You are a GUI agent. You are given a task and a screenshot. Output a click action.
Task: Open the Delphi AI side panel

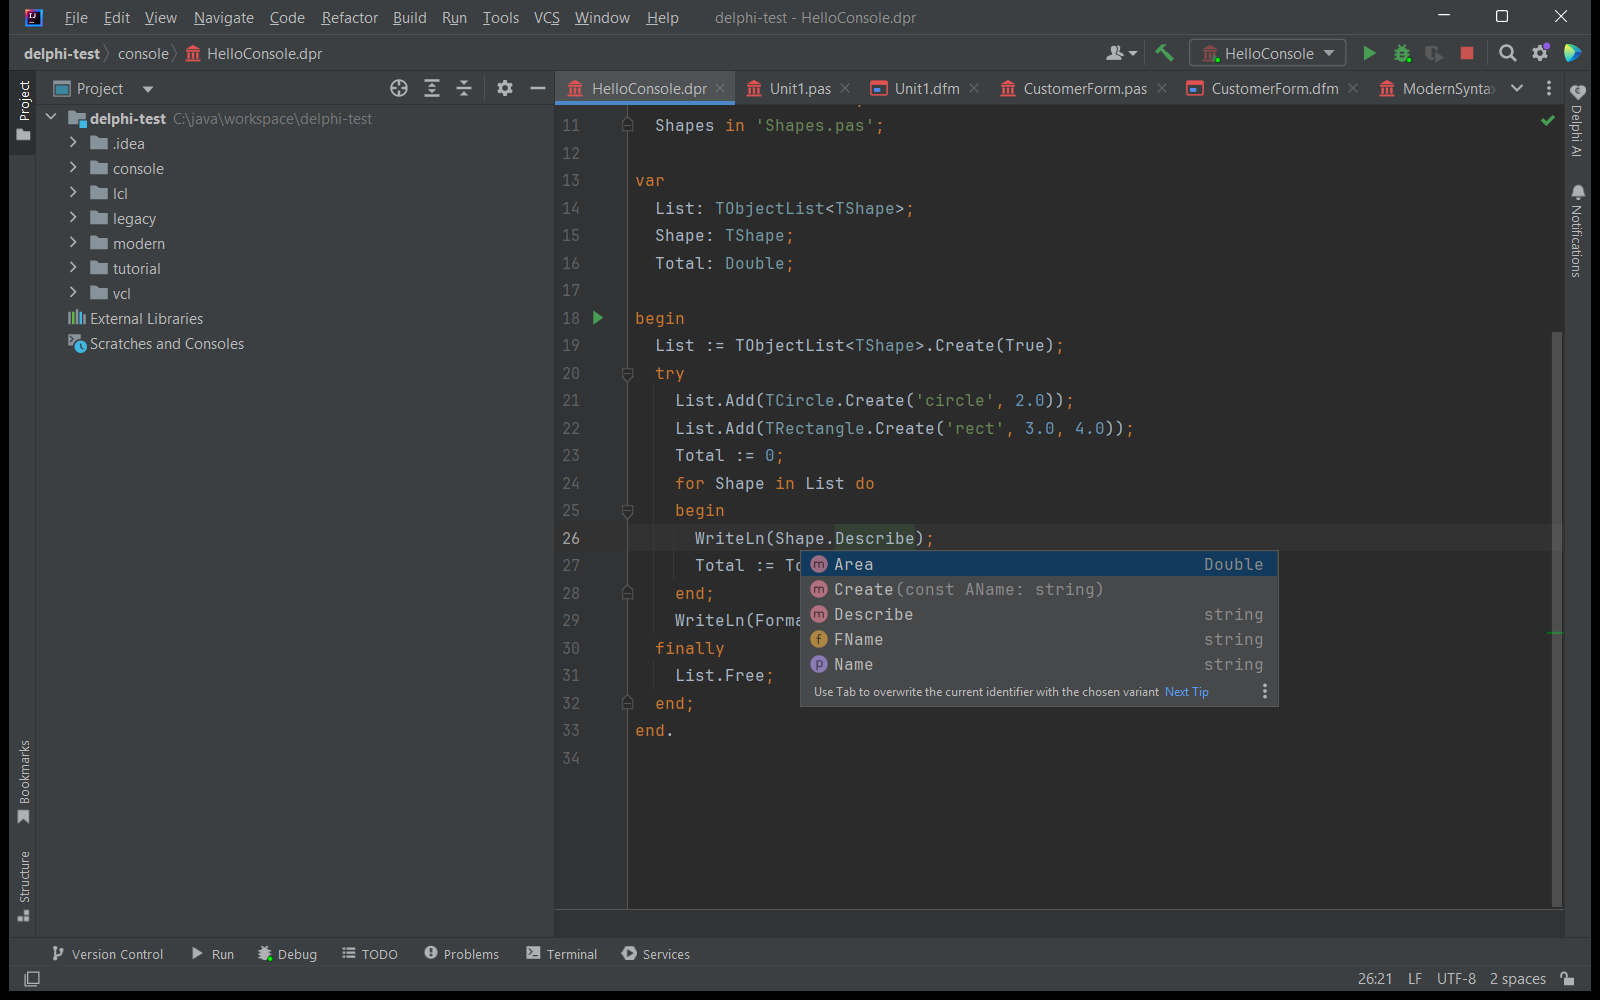pos(1577,119)
